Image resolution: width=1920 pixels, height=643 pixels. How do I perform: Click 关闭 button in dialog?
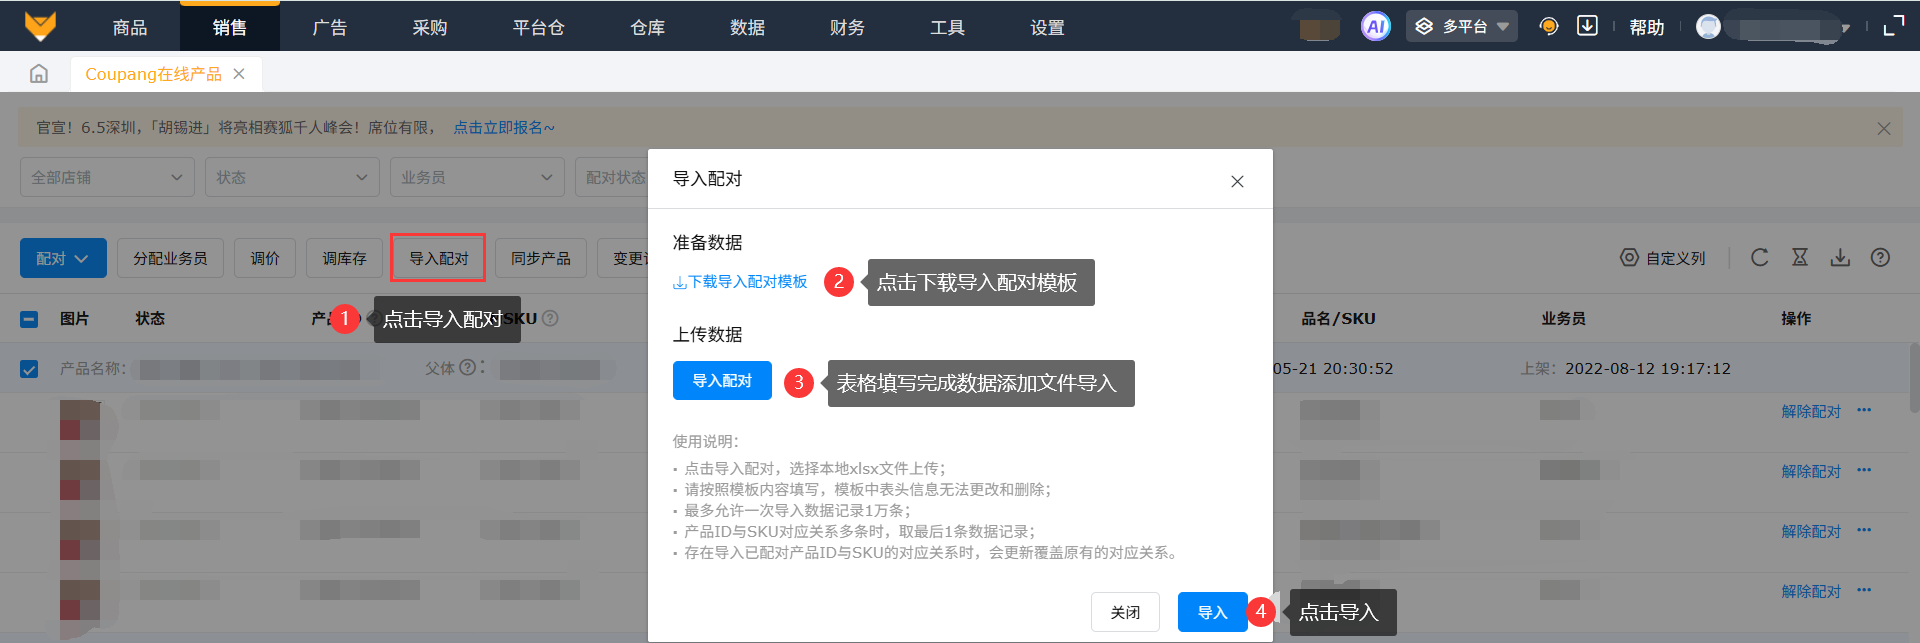(1125, 612)
